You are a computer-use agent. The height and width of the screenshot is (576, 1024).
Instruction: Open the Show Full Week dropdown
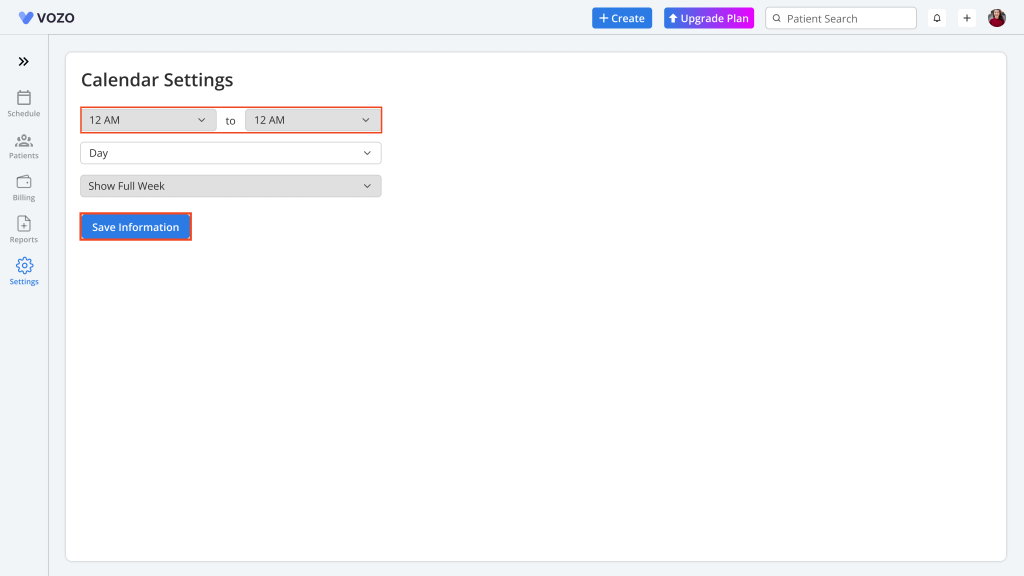(x=230, y=186)
